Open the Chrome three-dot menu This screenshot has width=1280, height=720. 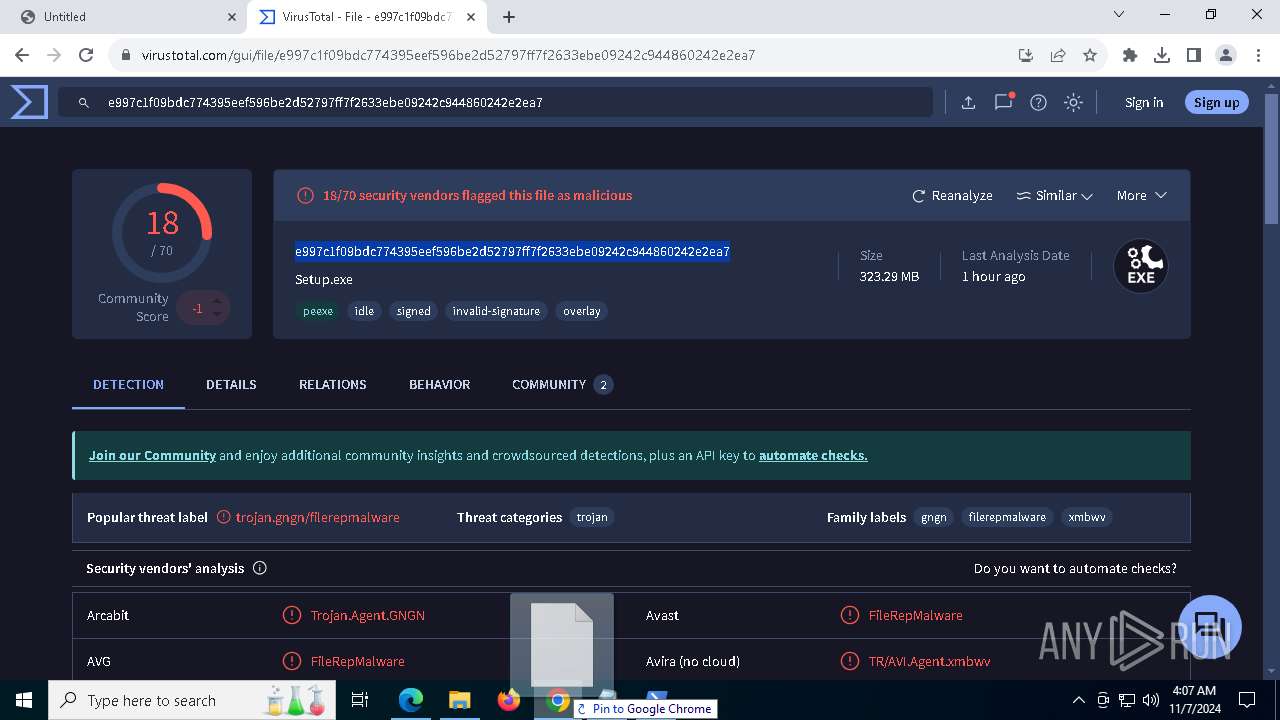1259,55
